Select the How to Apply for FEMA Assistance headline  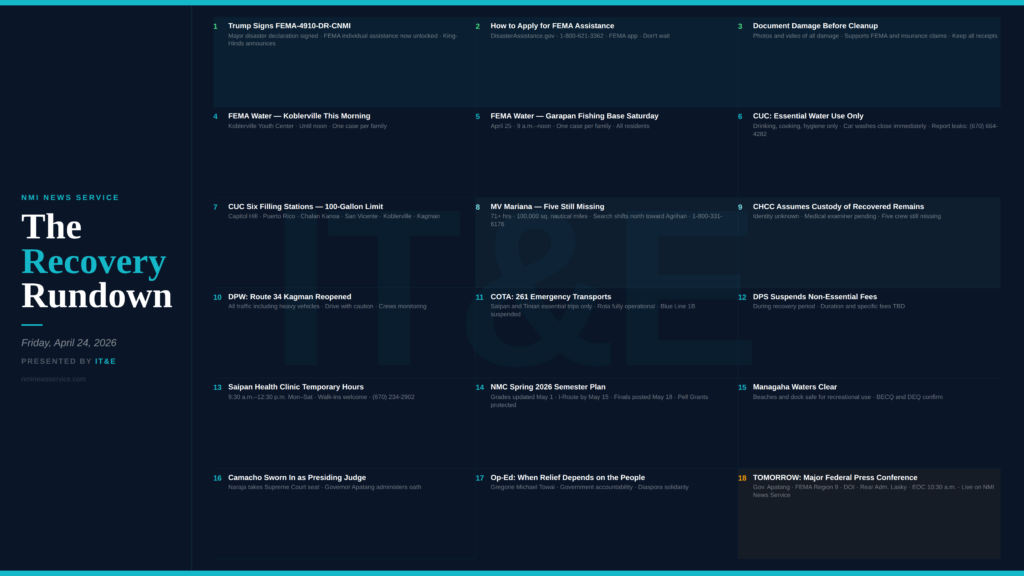[552, 26]
